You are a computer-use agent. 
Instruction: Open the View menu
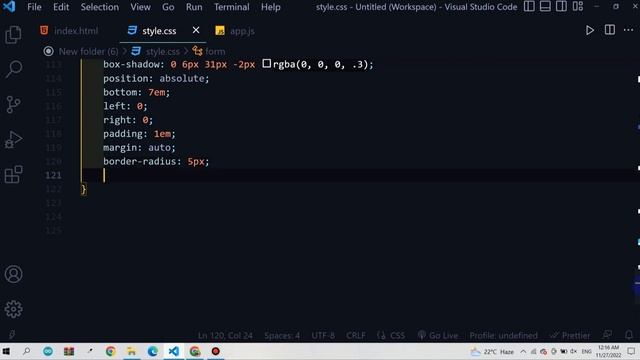click(x=140, y=7)
